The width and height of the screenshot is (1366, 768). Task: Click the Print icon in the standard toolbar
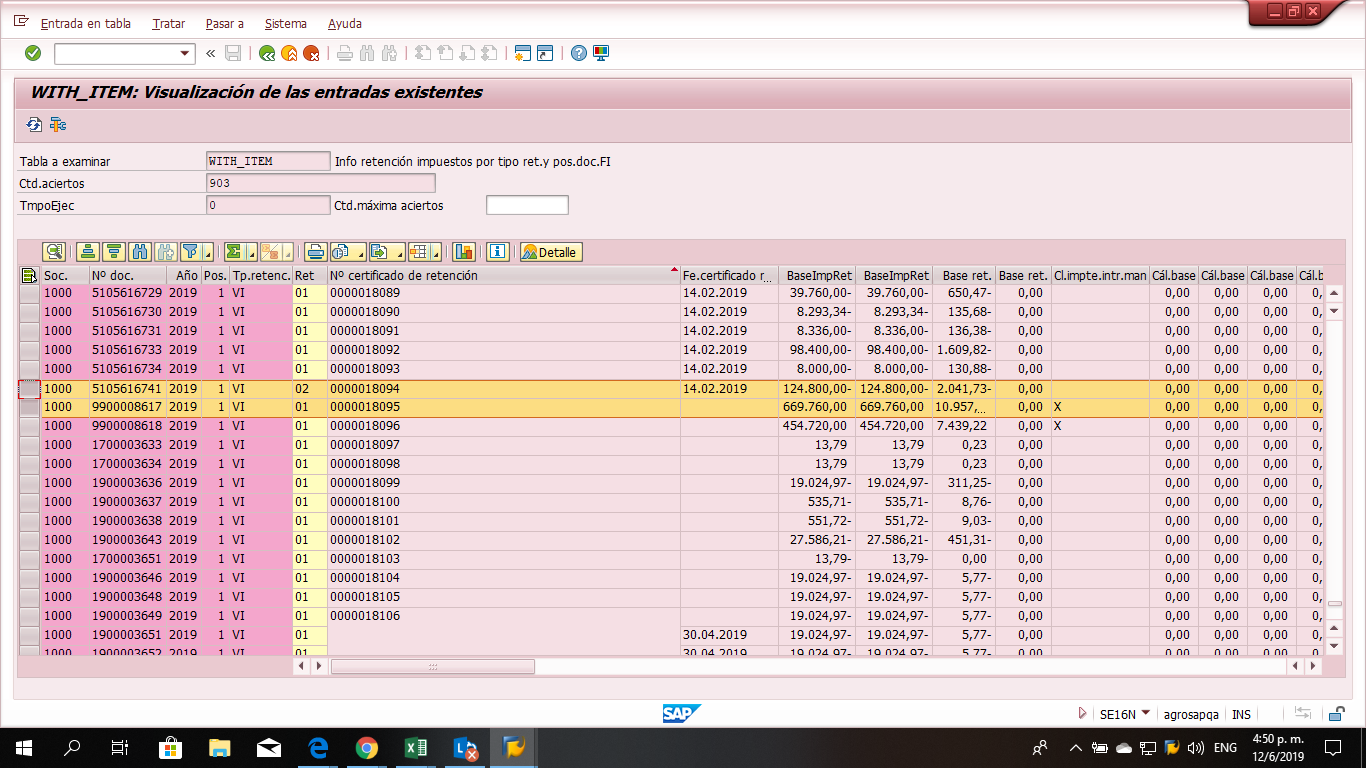coord(345,53)
